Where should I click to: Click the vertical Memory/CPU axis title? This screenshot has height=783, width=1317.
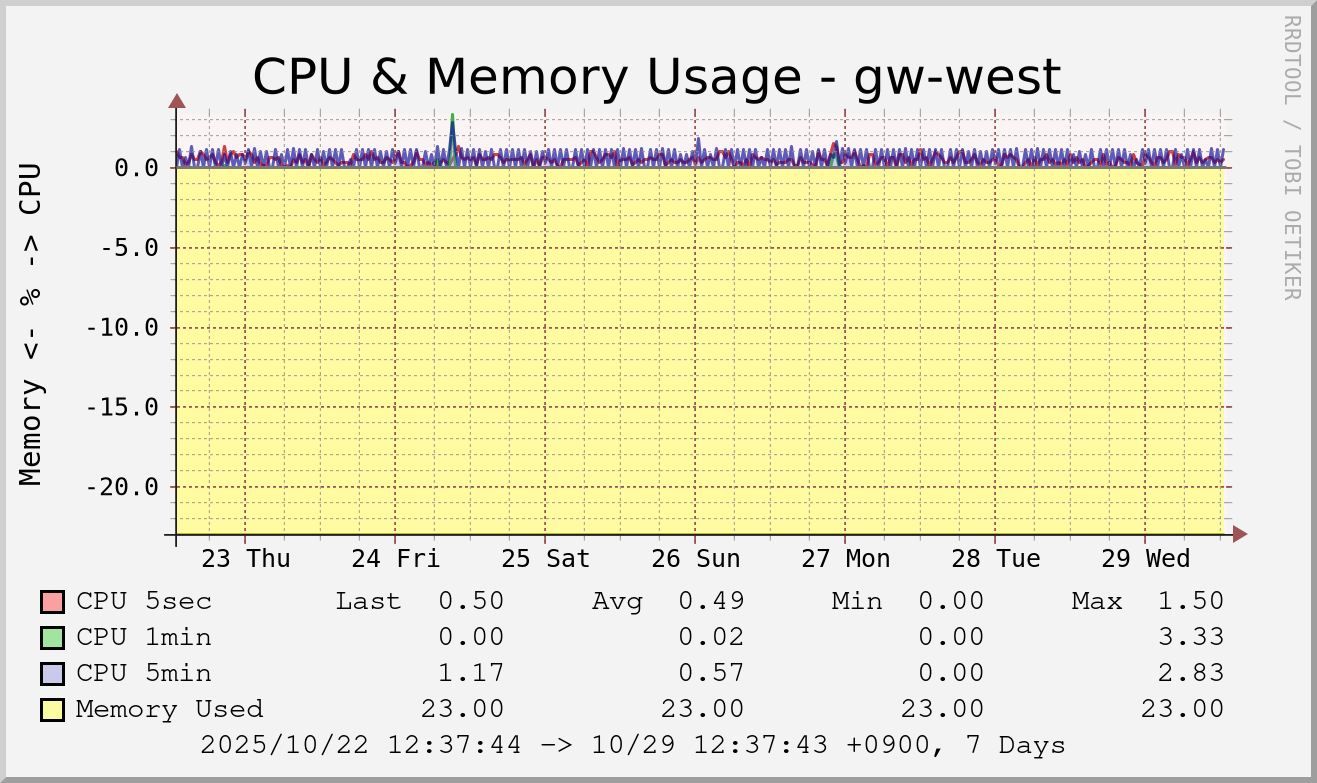pos(31,323)
